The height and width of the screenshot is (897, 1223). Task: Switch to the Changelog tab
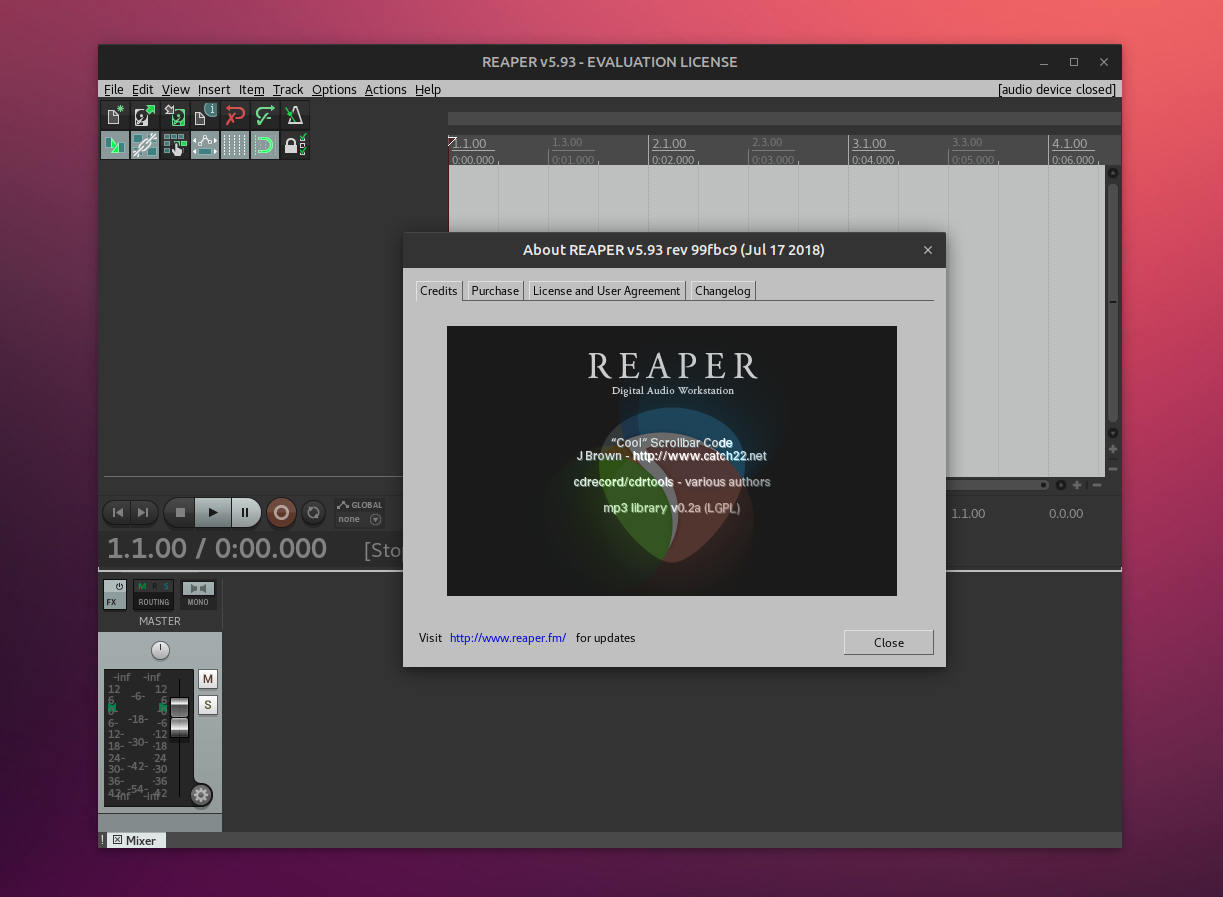click(722, 290)
